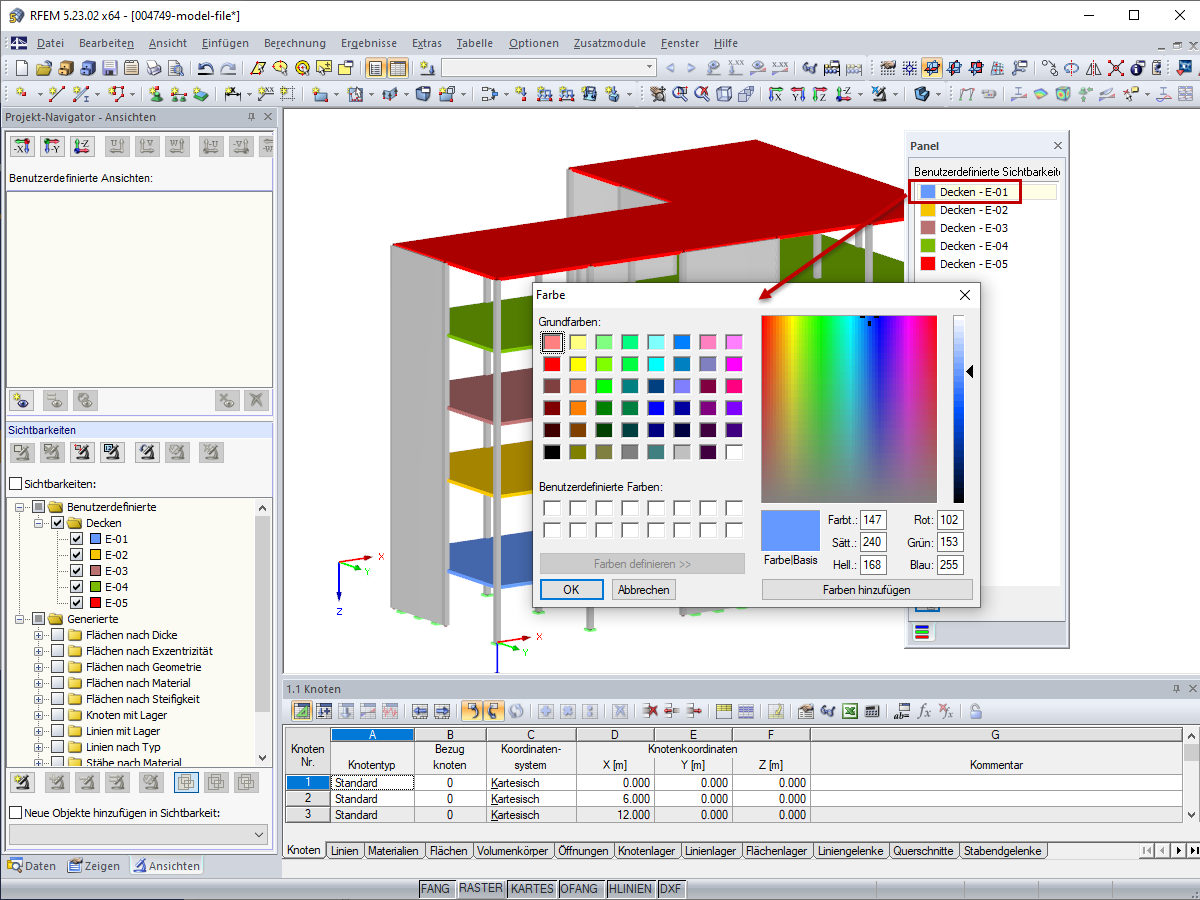Click the zoom window magnifier icon
Viewport: 1200px width, 900px height.
[x=679, y=94]
